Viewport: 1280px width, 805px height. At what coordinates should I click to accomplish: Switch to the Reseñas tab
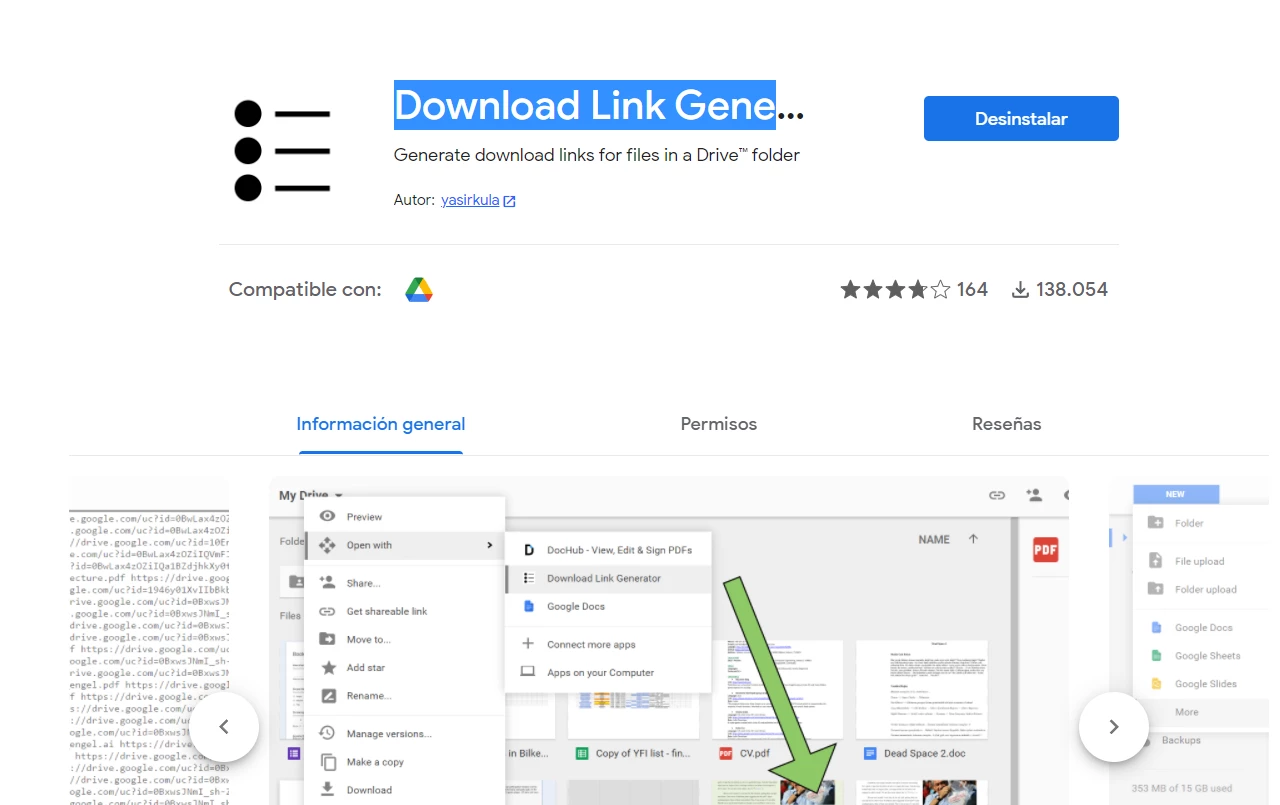[1007, 424]
